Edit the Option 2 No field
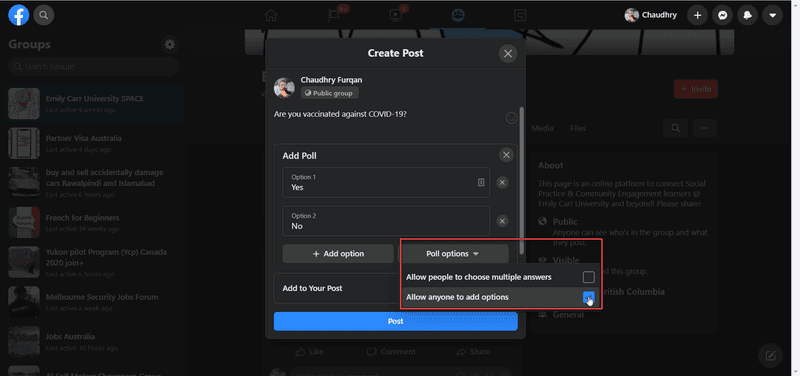Viewport: 800px width, 376px height. point(386,221)
